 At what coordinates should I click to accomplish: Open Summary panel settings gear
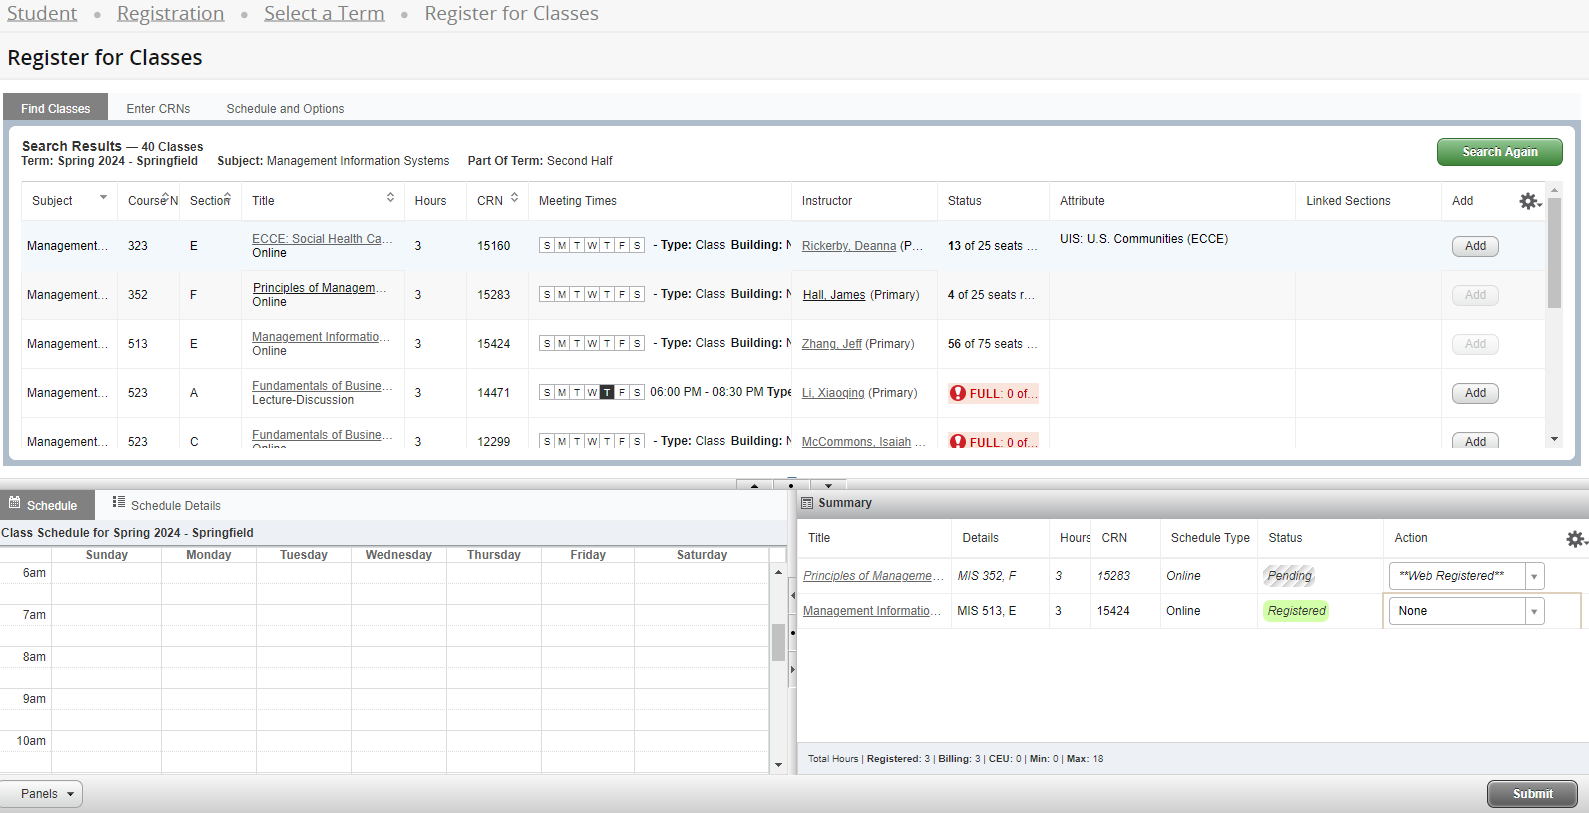coord(1575,539)
